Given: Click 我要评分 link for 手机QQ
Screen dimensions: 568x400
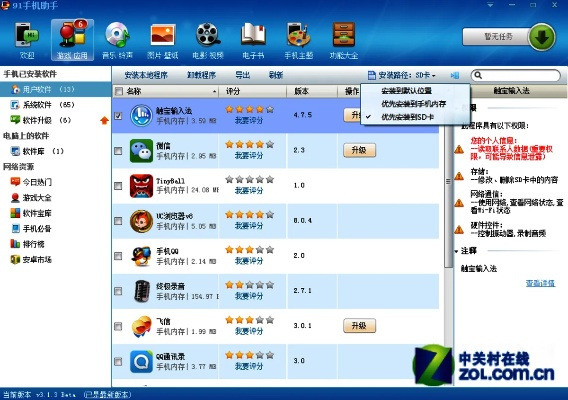Looking at the screenshot, I should [249, 261].
